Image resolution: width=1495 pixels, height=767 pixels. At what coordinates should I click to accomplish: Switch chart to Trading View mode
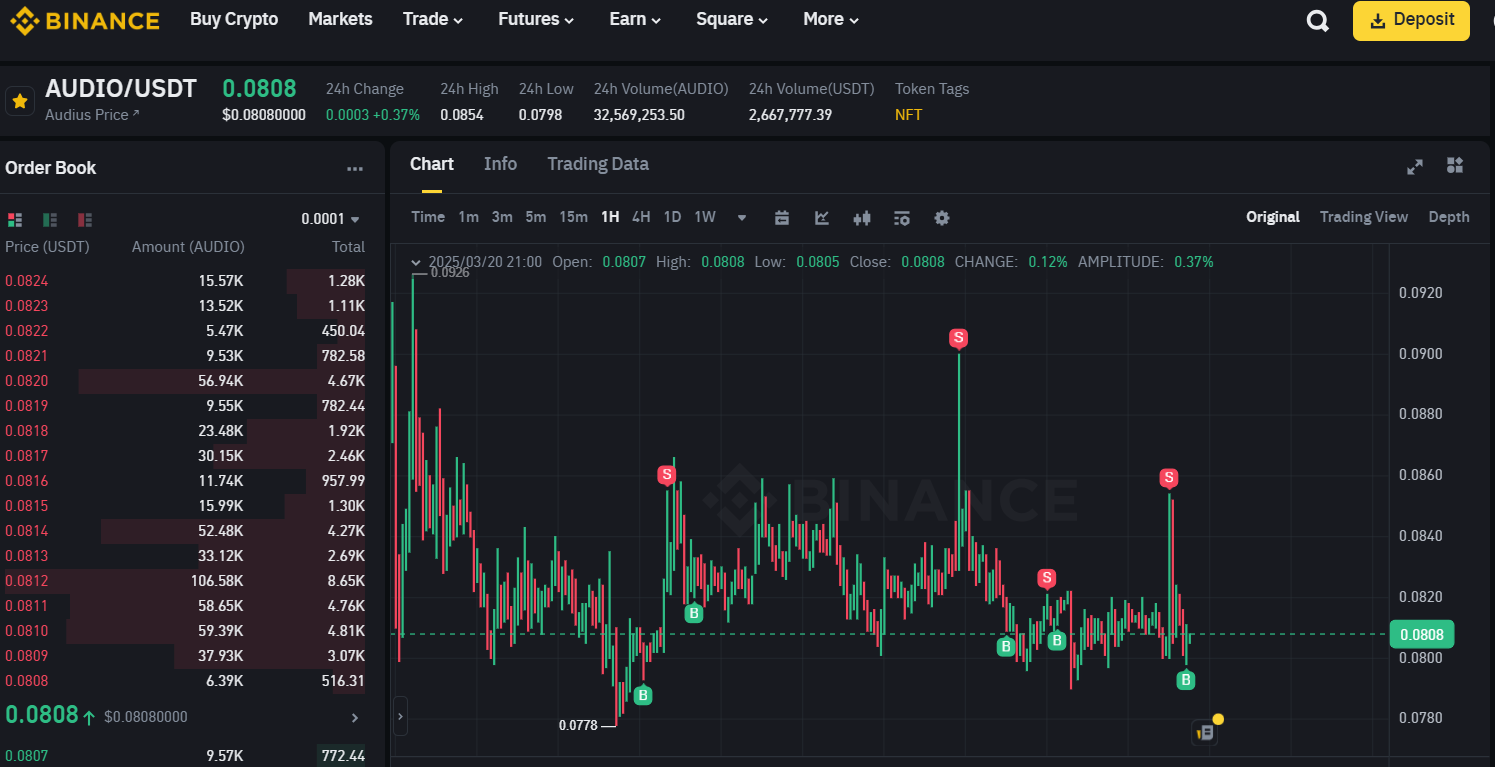click(x=1364, y=216)
